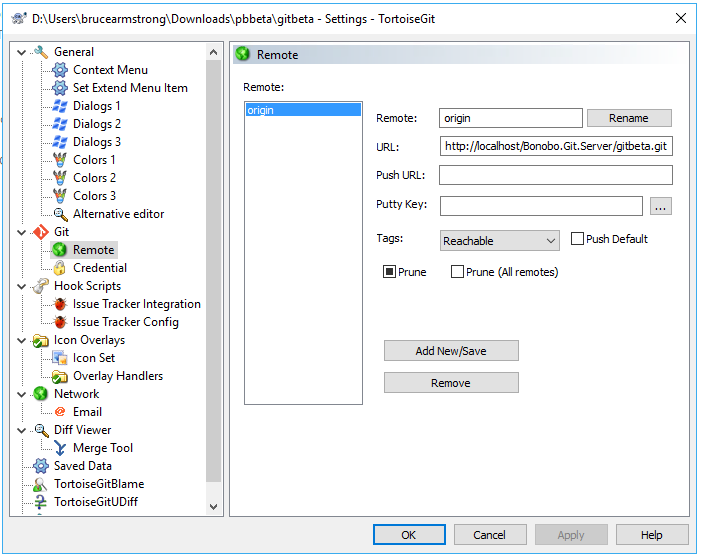Click the Network globe icon
The width and height of the screenshot is (702, 560).
point(41,394)
